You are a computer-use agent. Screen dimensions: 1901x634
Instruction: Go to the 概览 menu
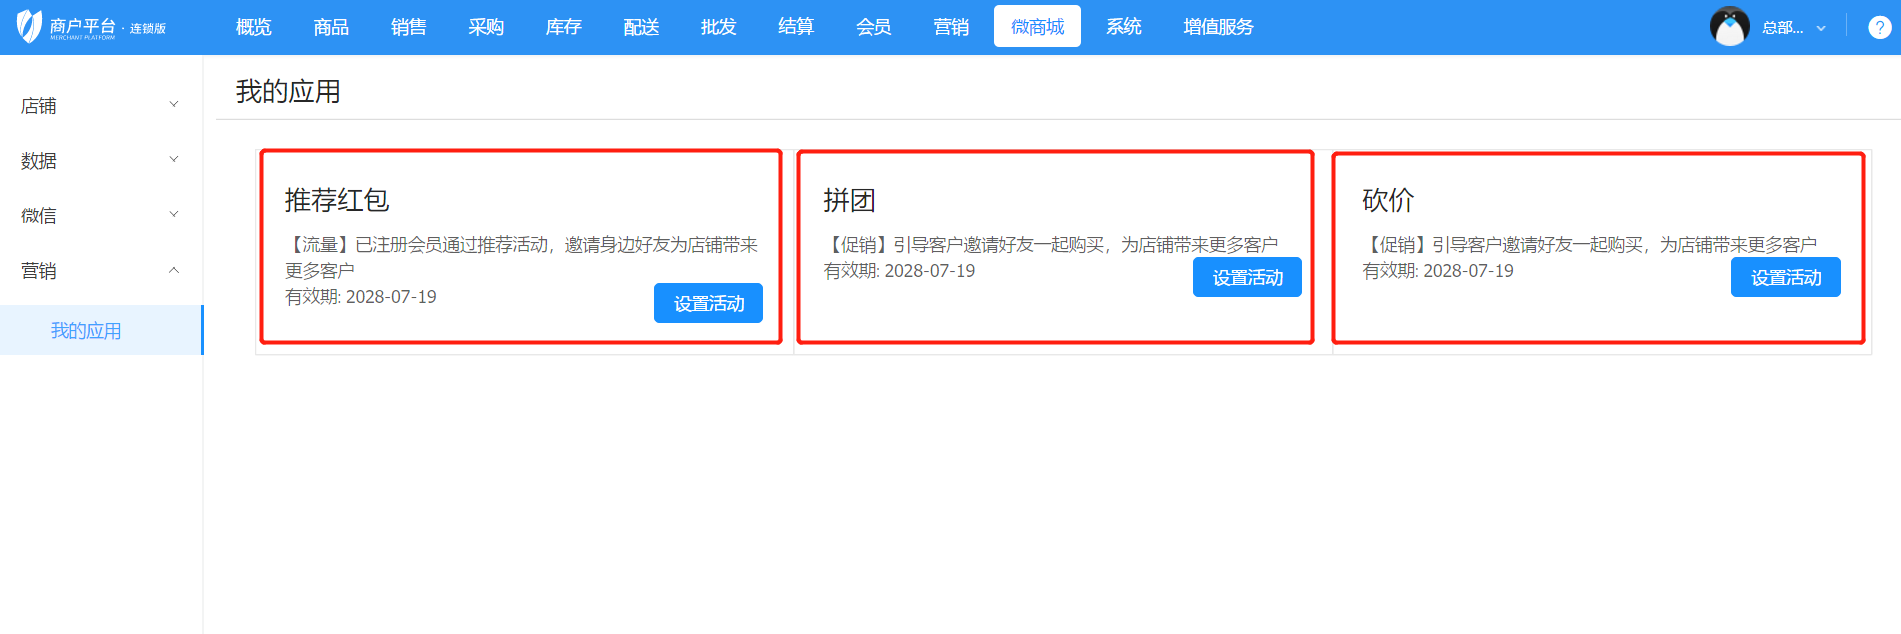pos(253,27)
